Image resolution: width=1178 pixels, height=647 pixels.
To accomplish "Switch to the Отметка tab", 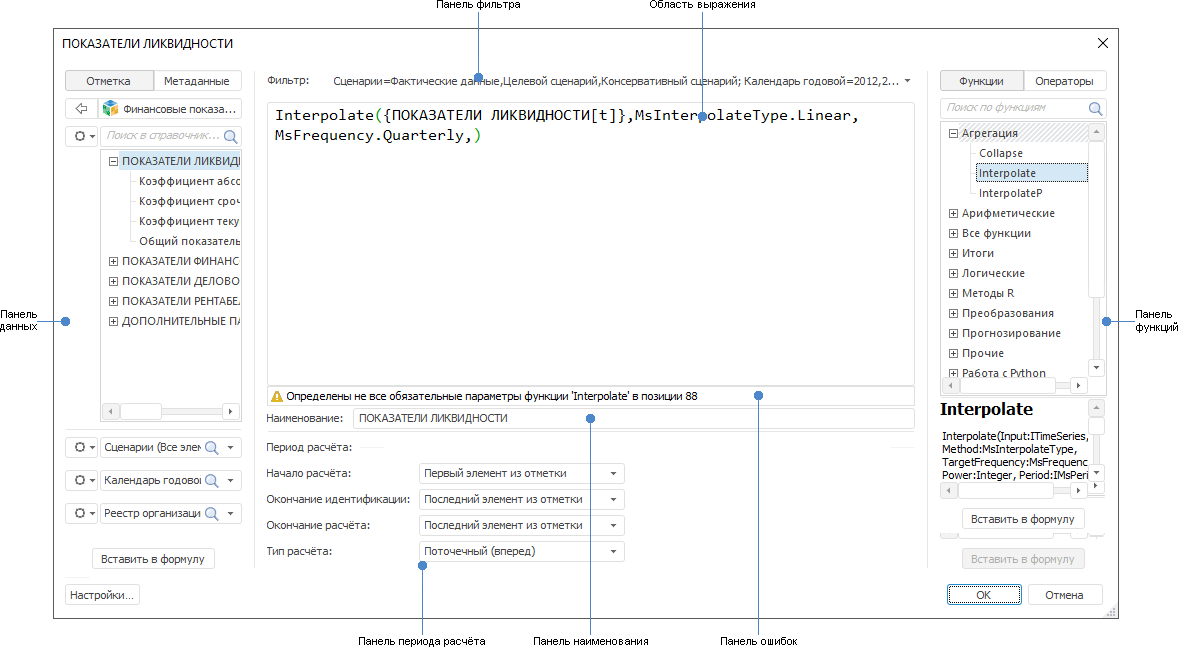I will 109,80.
